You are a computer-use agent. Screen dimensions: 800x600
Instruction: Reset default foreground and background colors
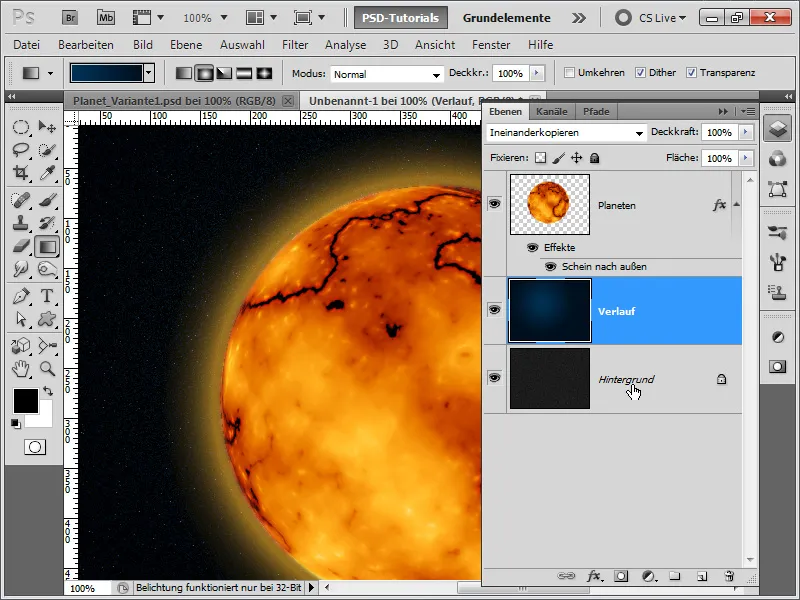click(x=16, y=423)
